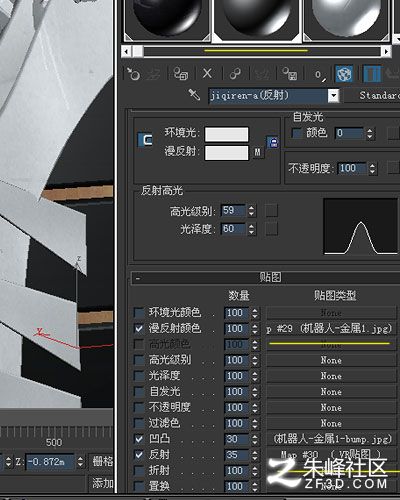Enable 环境光颜色 map checkbox
The image size is (400, 500).
[x=139, y=313]
